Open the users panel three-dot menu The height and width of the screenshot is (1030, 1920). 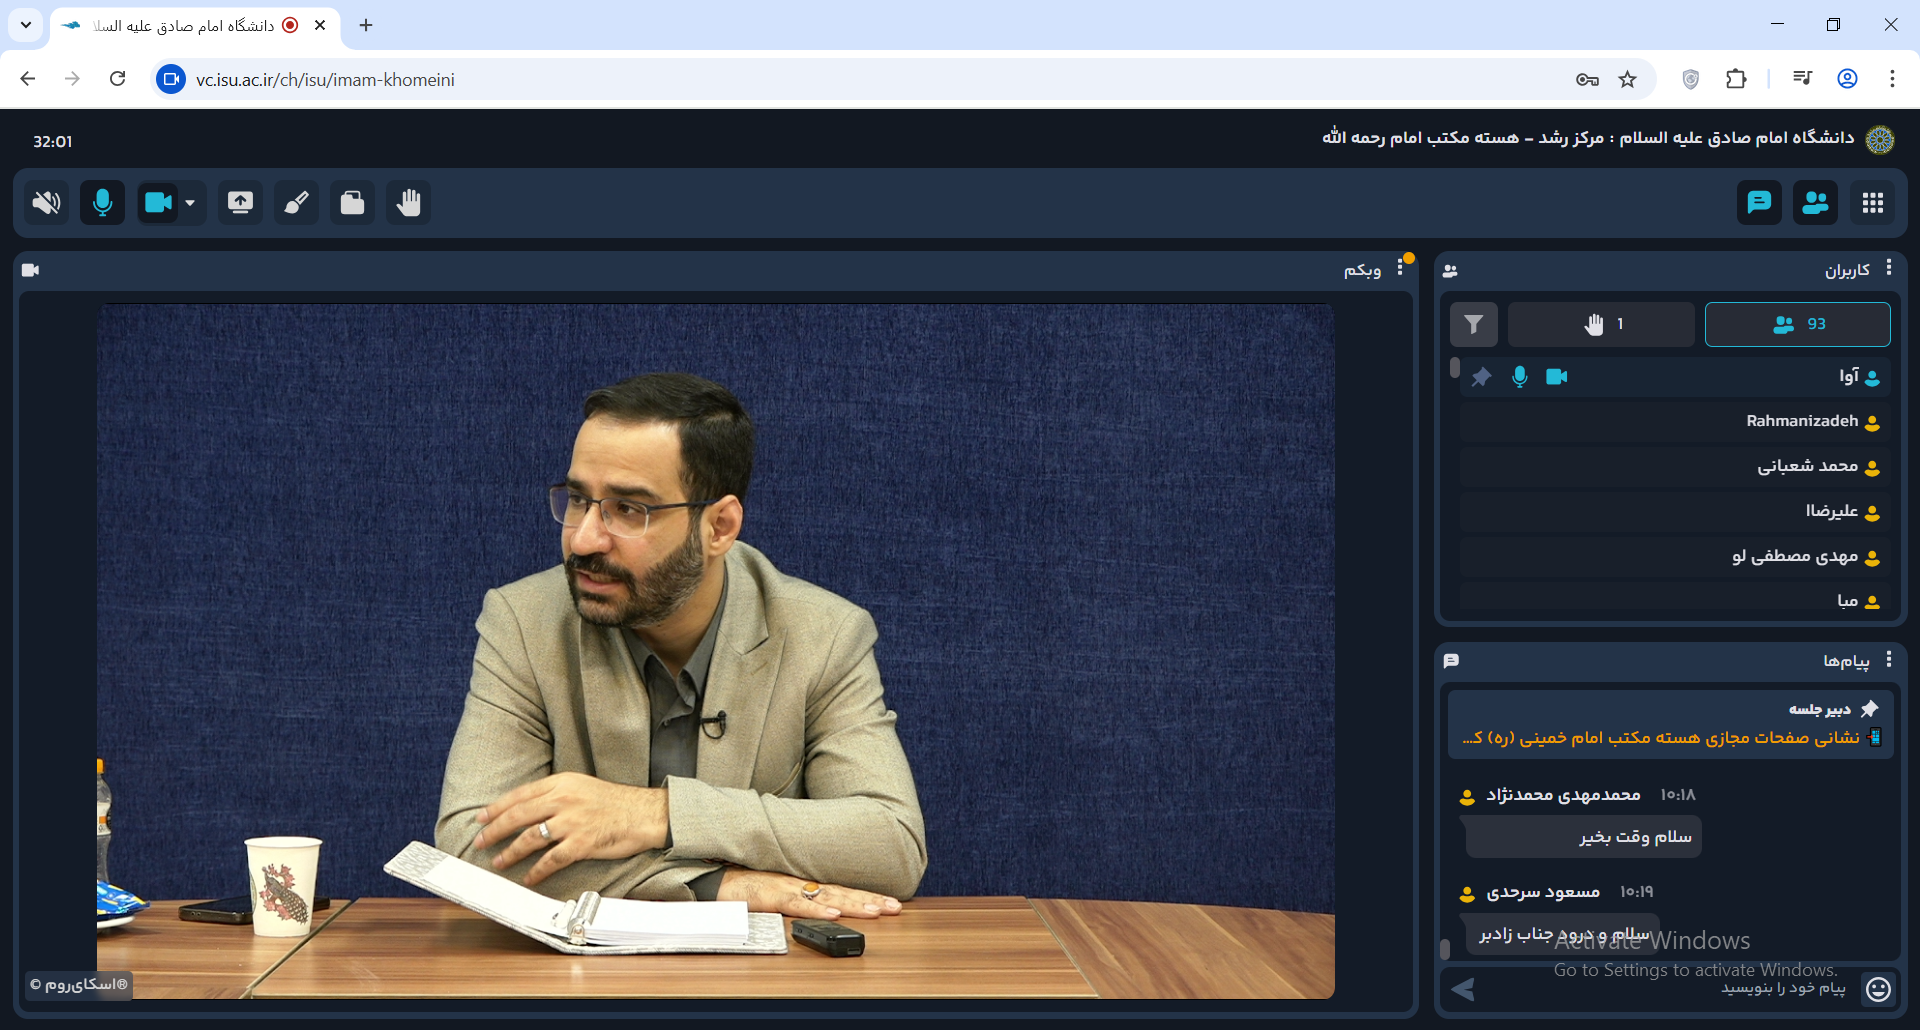pyautogui.click(x=1888, y=268)
